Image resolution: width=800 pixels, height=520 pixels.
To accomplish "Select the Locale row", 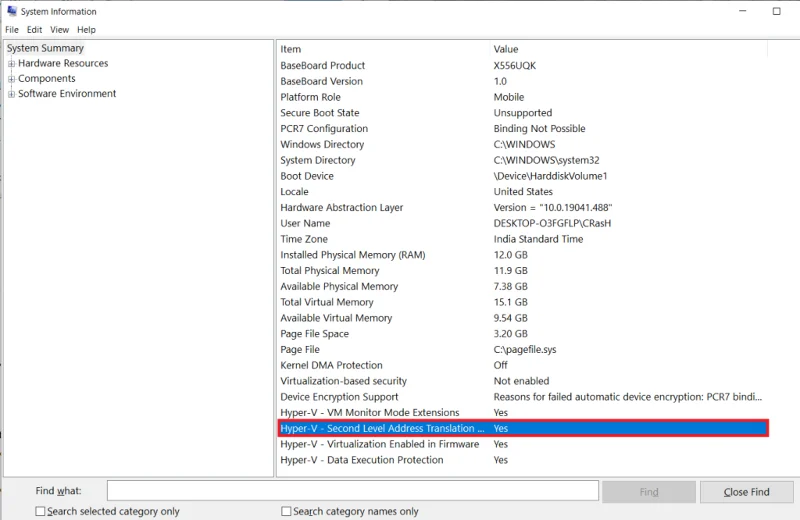I will [x=523, y=192].
